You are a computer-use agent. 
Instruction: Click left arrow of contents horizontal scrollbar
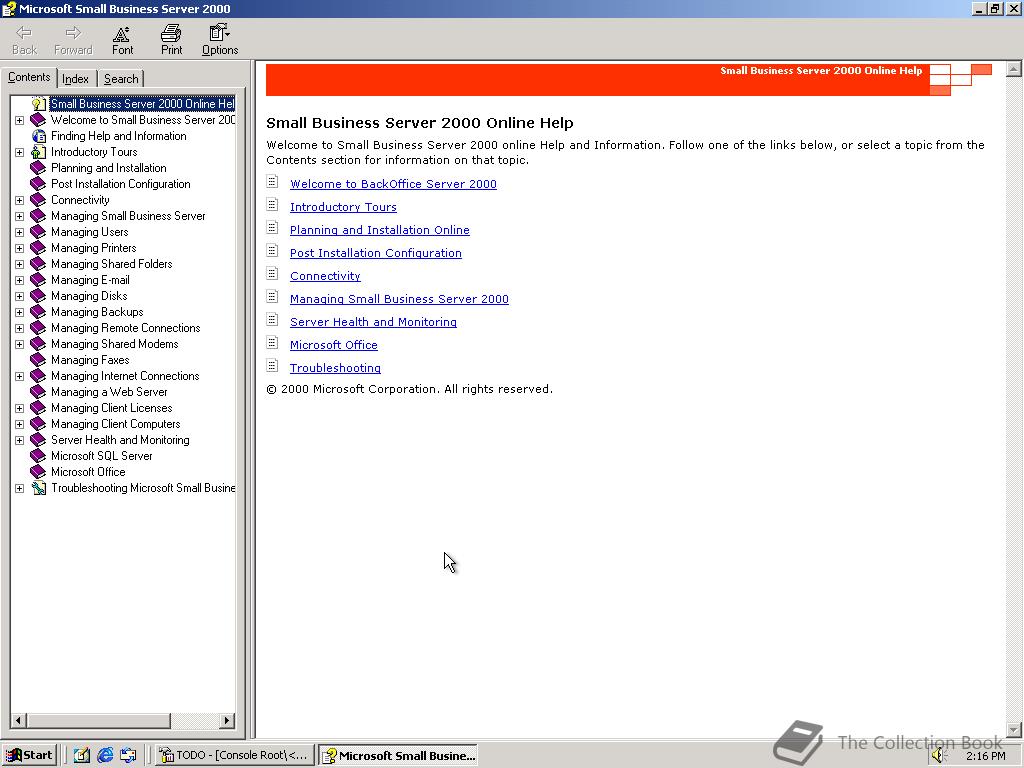coord(18,720)
